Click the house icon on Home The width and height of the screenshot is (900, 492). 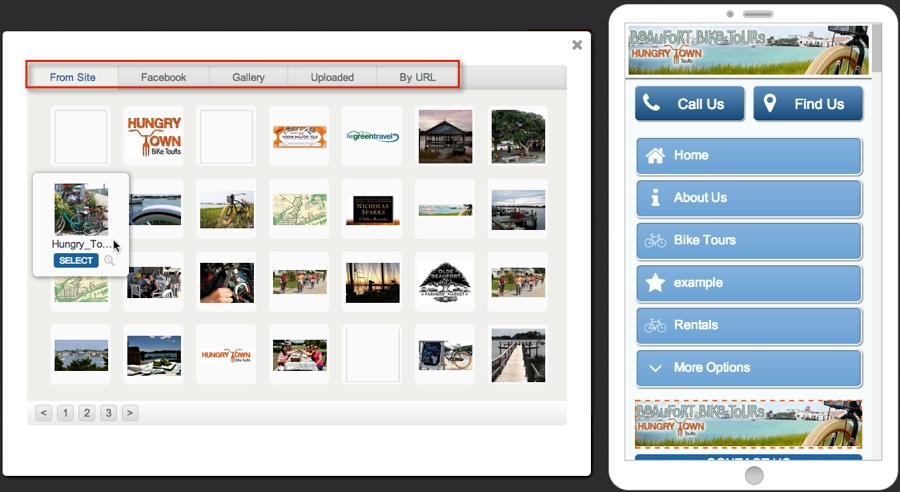[655, 155]
